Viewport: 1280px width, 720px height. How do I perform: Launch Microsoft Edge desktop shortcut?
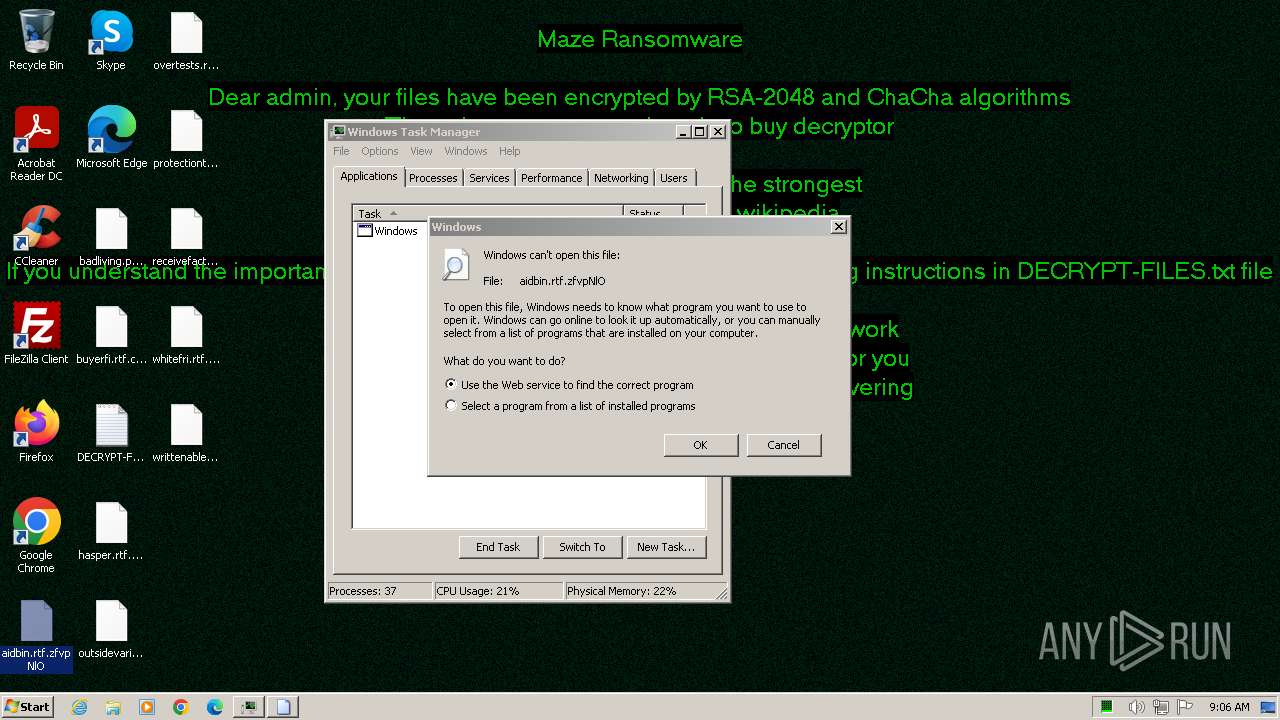coord(111,138)
